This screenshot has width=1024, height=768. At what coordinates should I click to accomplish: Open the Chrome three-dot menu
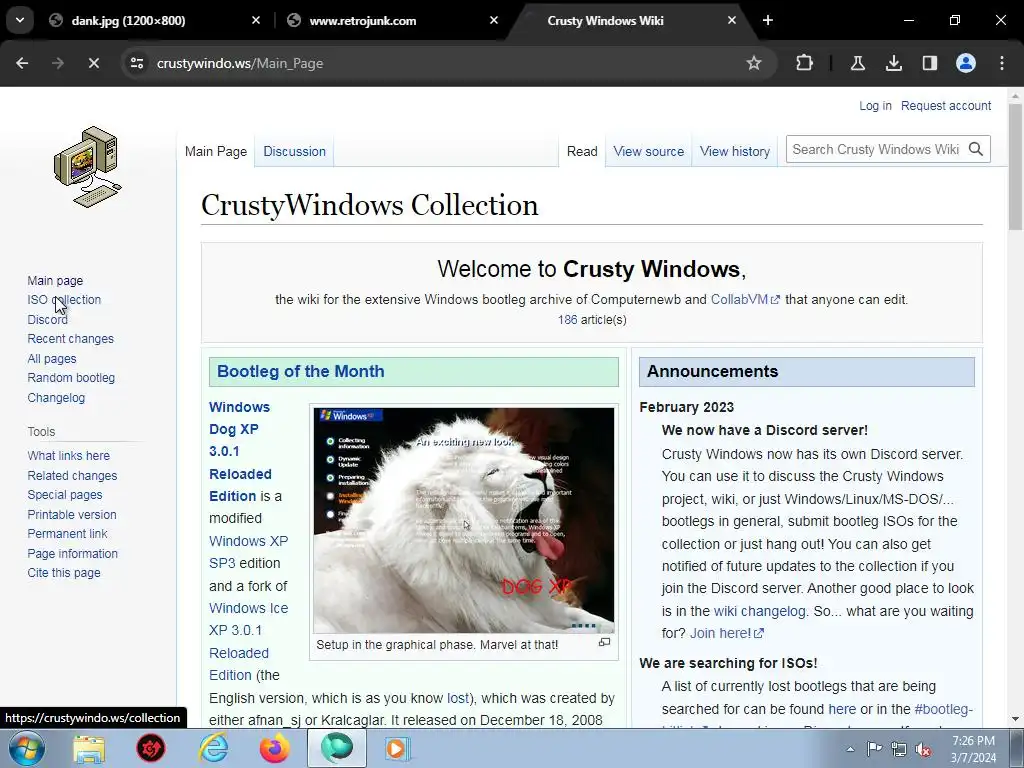pyautogui.click(x=1002, y=63)
